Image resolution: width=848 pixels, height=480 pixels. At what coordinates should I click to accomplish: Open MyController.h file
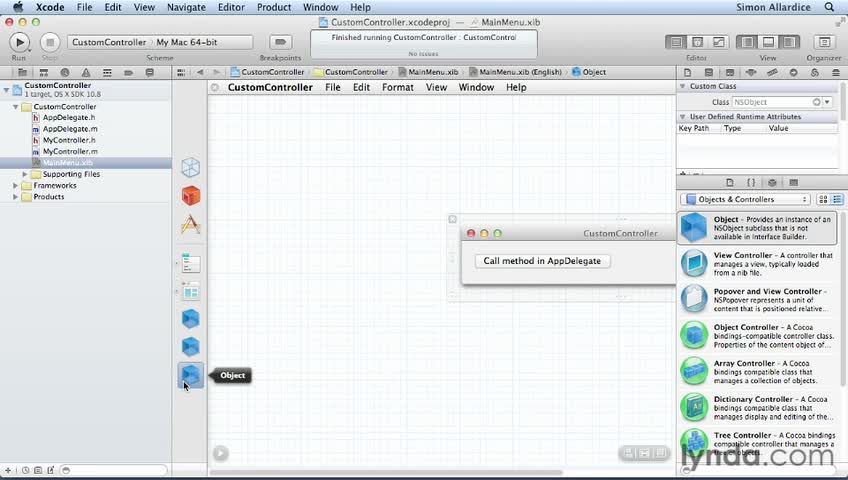click(x=69, y=140)
